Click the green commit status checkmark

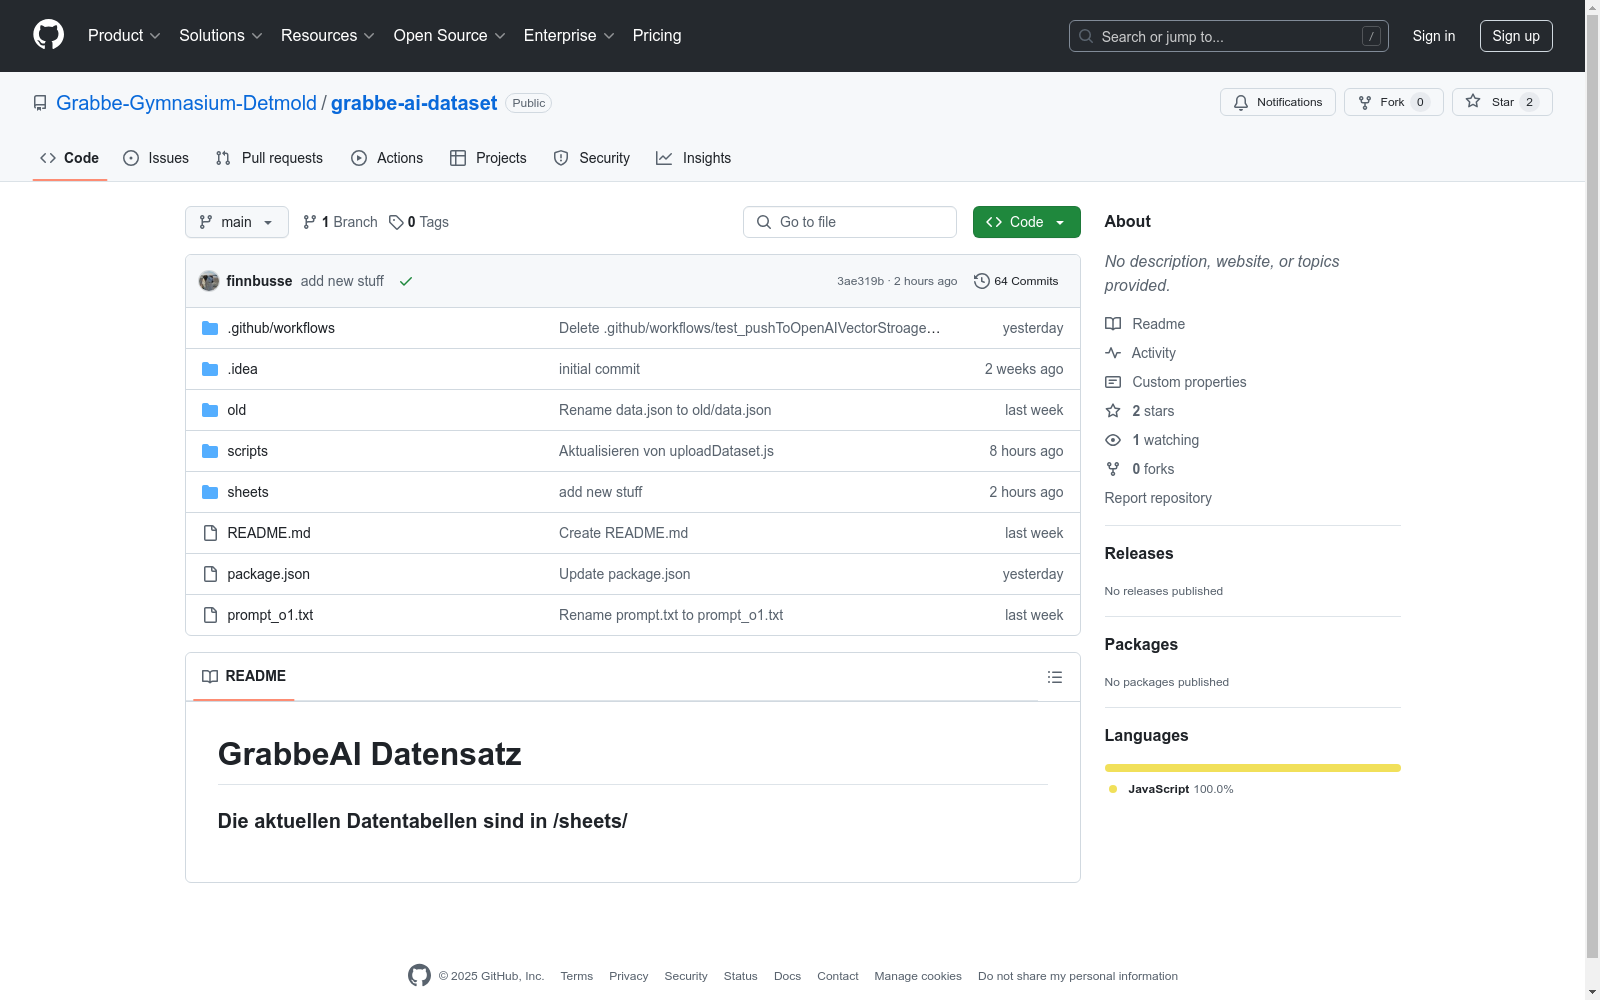click(406, 281)
